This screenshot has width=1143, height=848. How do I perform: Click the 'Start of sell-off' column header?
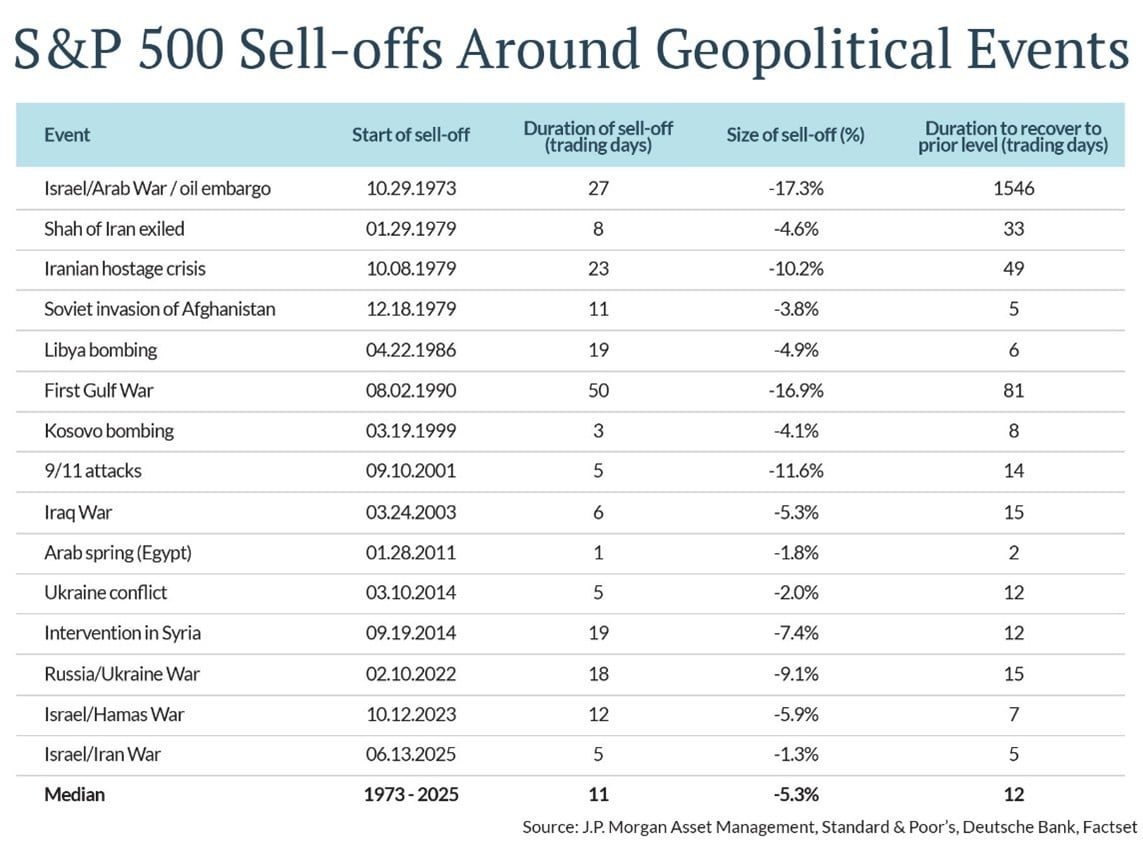[410, 135]
